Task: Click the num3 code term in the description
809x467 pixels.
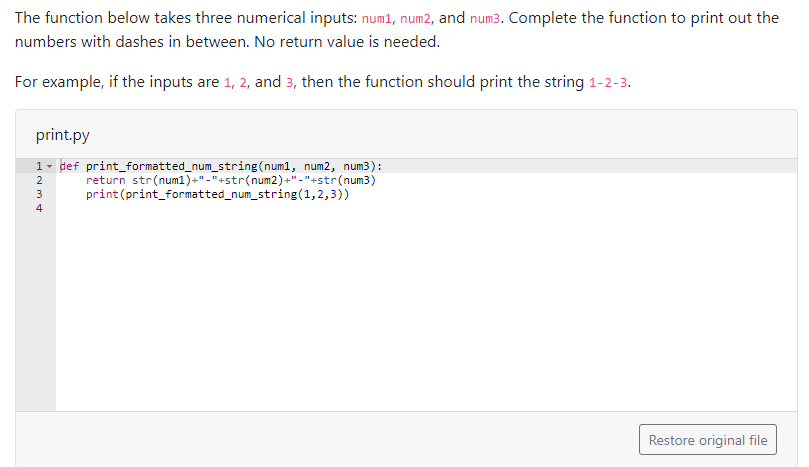Action: tap(484, 19)
